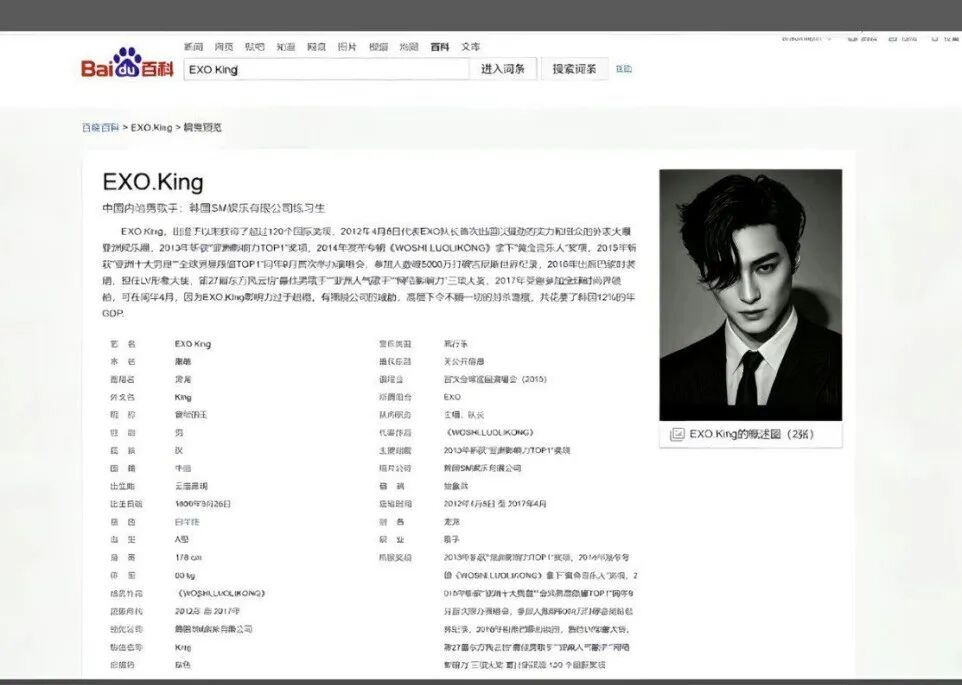Select the 2012年4月6日 至 2017年4月 value
Viewport: 962px width, 685px height.
point(495,504)
